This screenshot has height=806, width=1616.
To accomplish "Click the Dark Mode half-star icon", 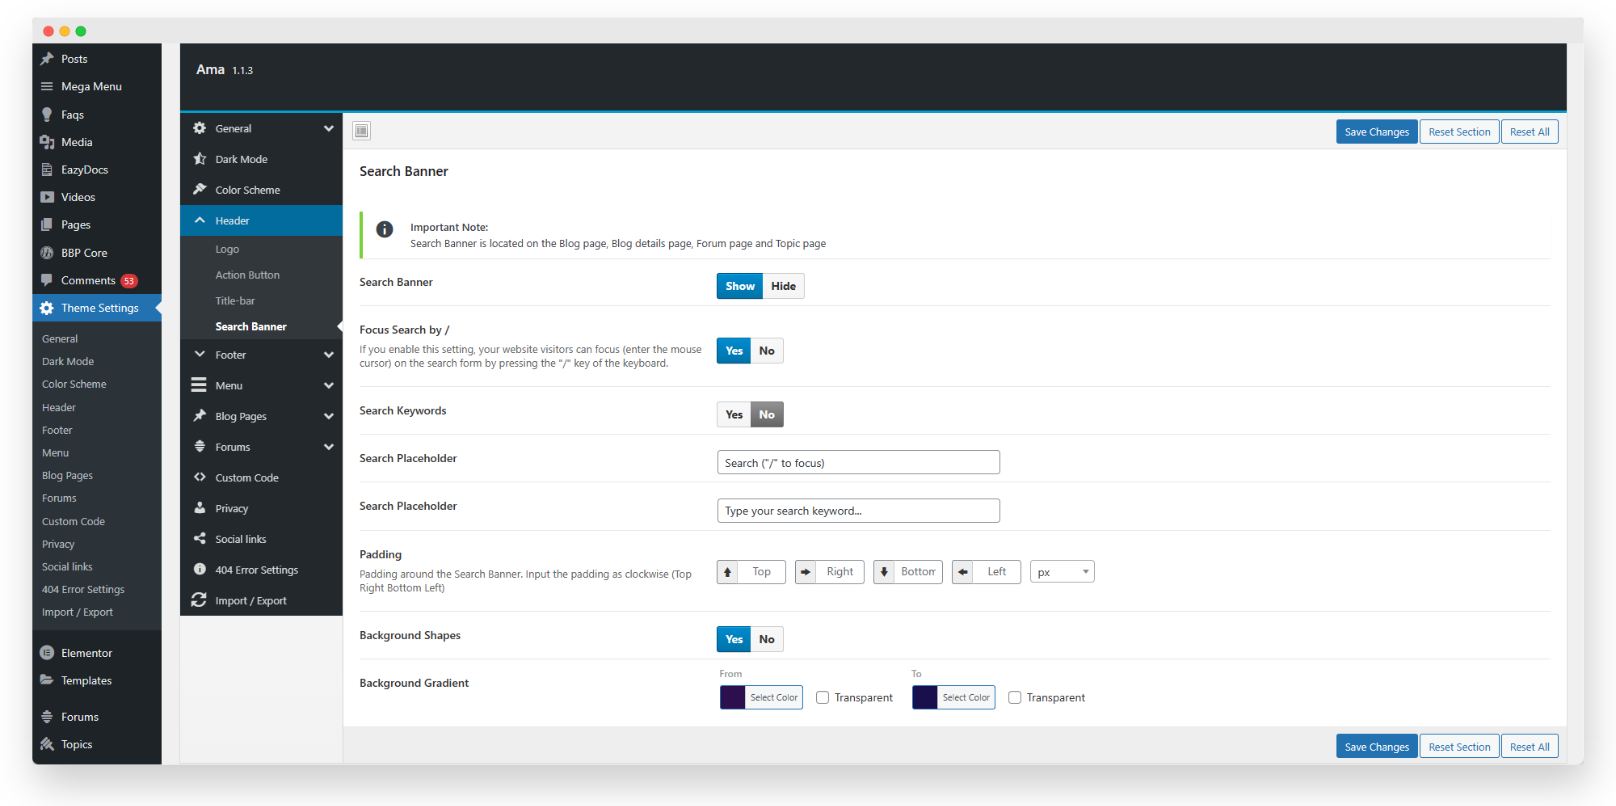I will click(x=200, y=159).
